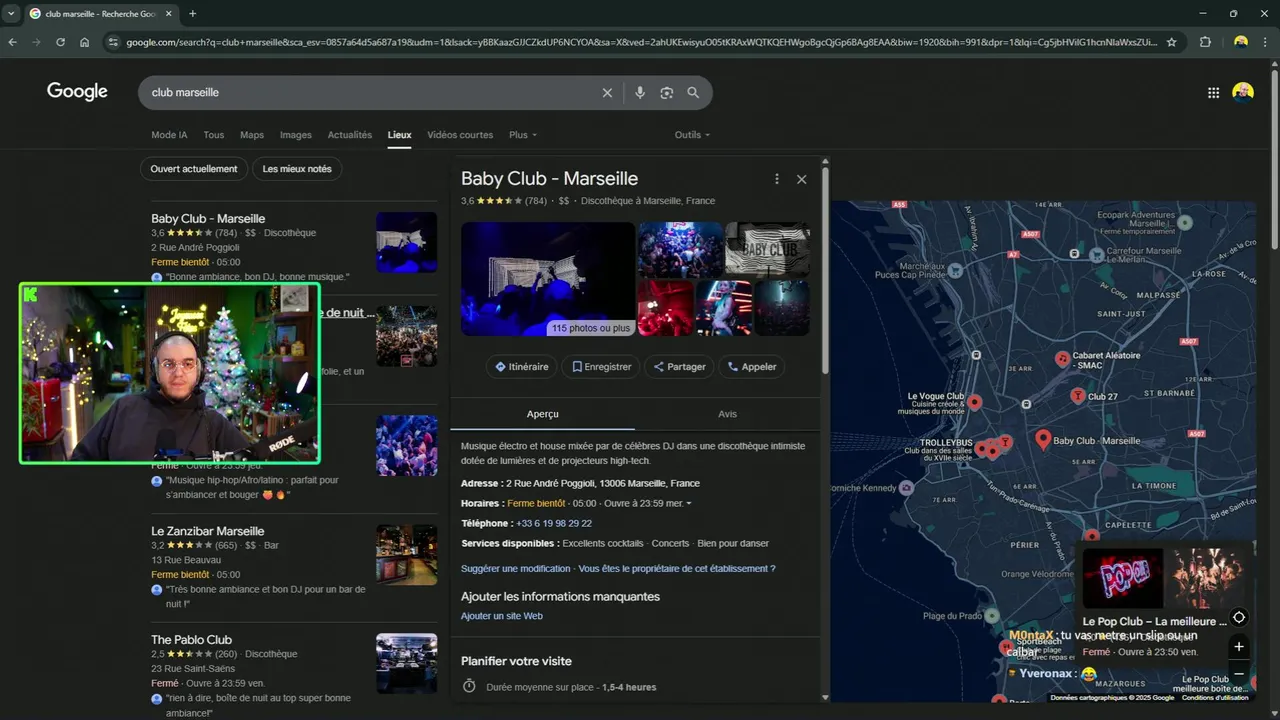Click inside the Google search field

click(370, 93)
